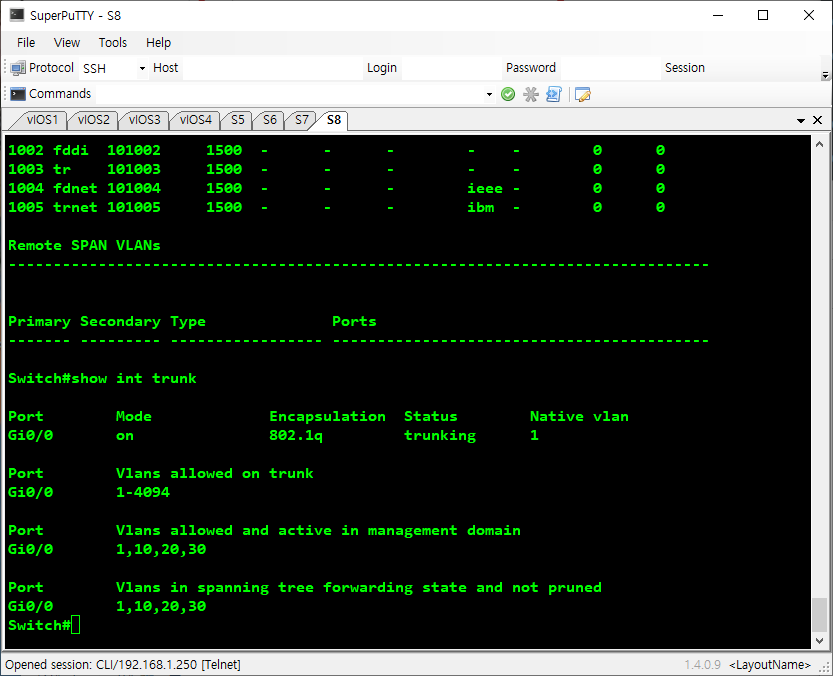Minimize the SuperPuTTY window
The height and width of the screenshot is (676, 833).
(718, 15)
